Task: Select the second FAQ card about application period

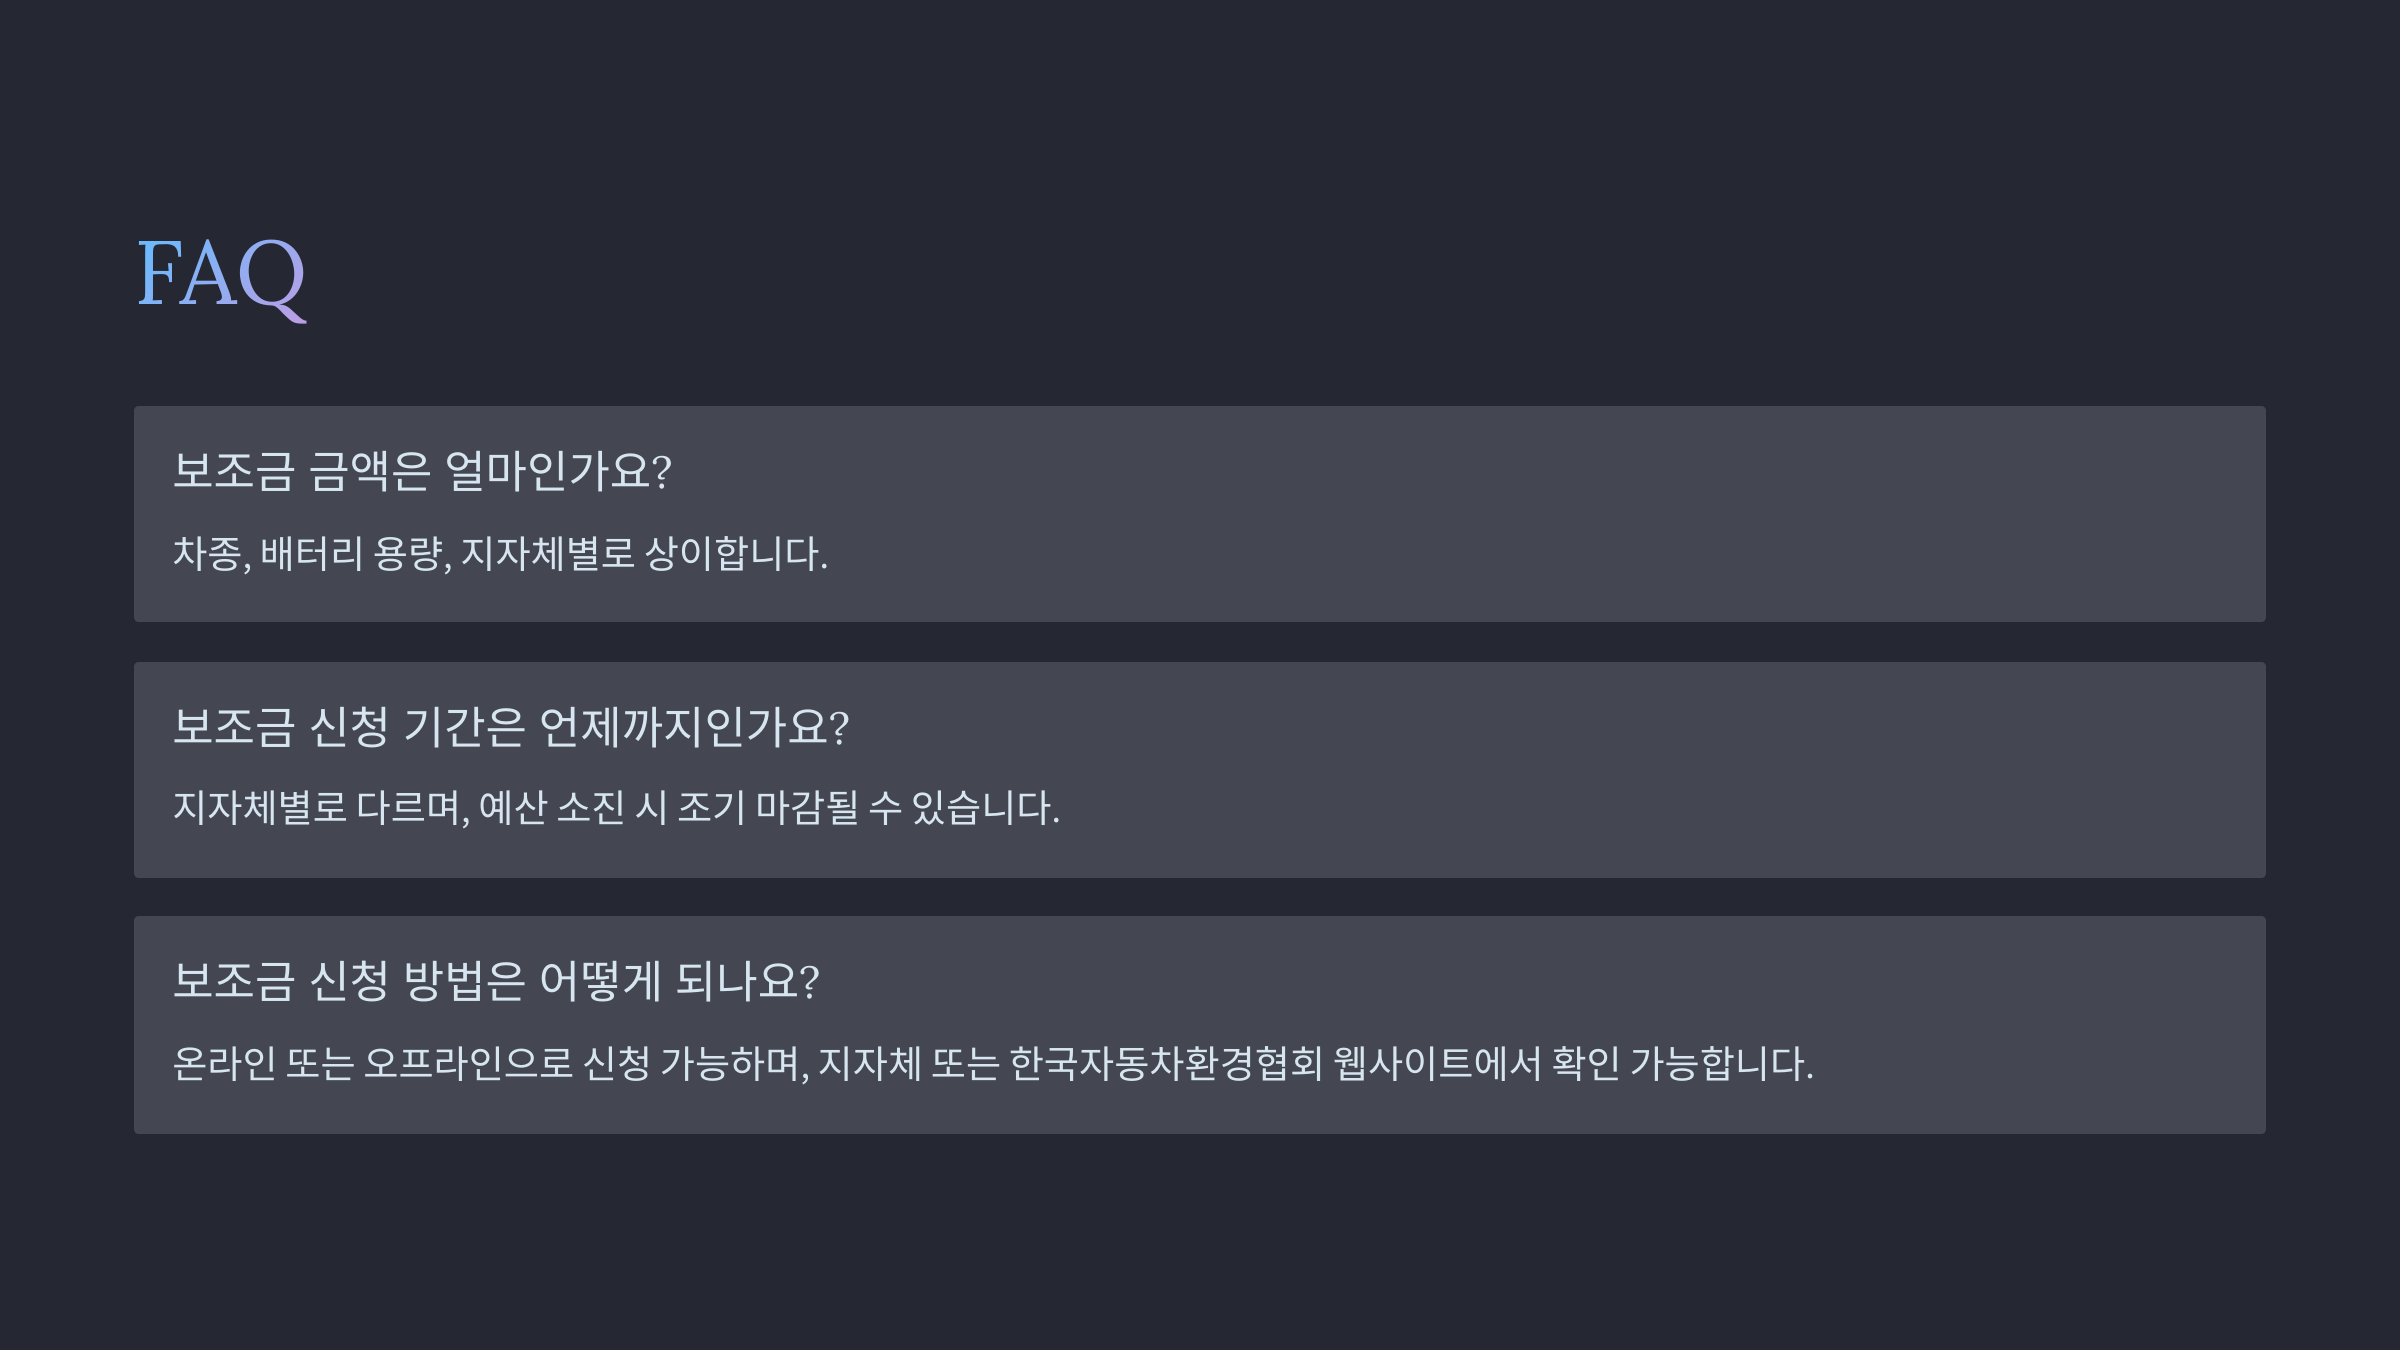Action: (x=1200, y=770)
